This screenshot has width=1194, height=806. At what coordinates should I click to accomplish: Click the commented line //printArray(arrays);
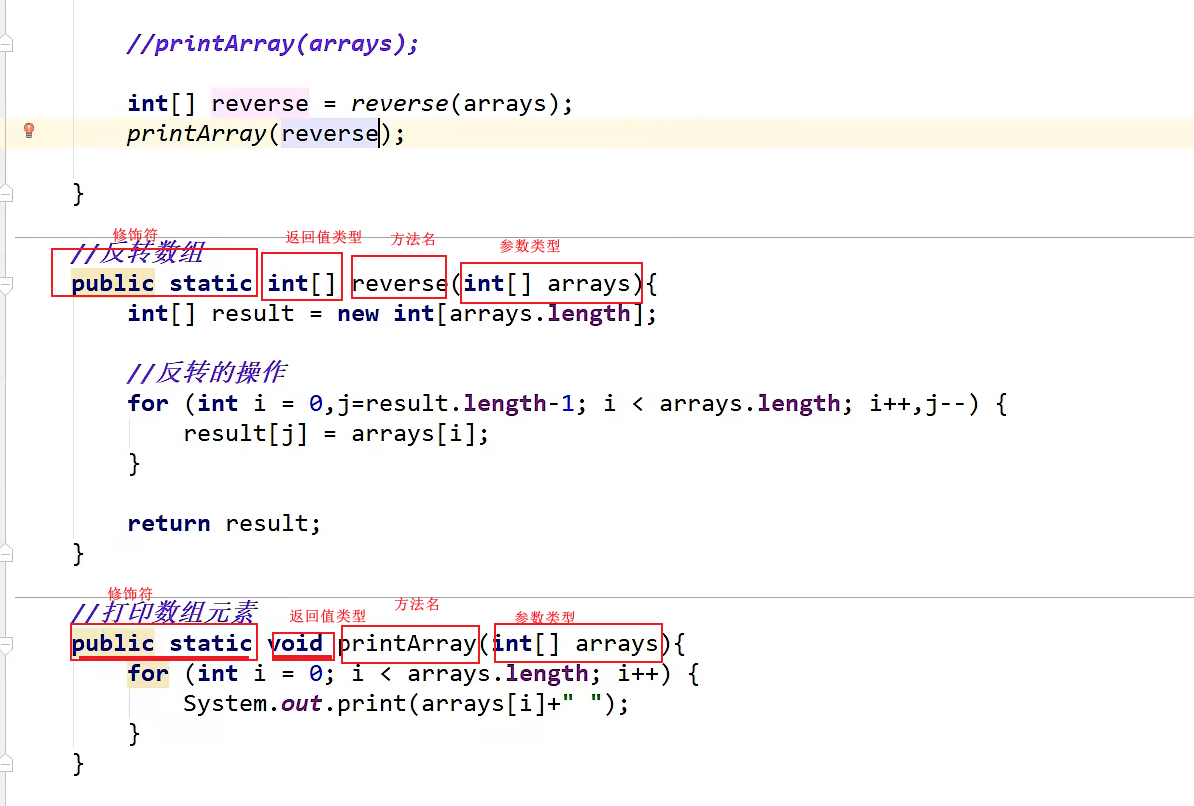click(x=273, y=43)
